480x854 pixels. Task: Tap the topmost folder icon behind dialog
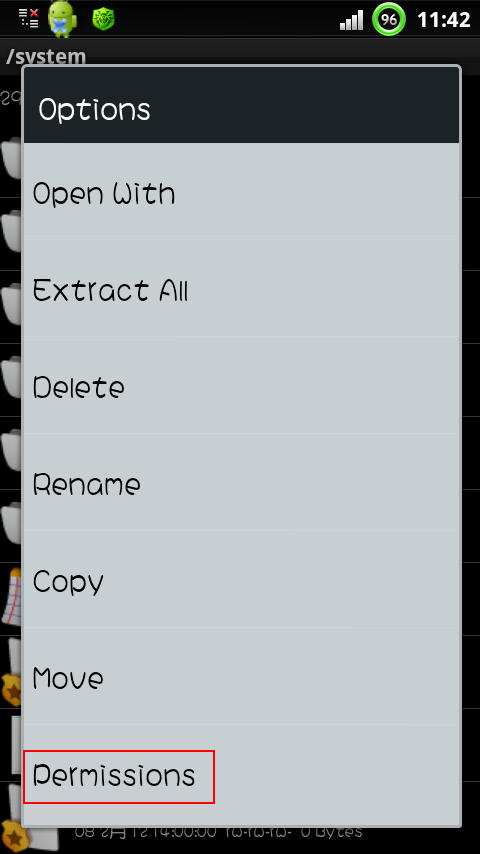tap(12, 159)
